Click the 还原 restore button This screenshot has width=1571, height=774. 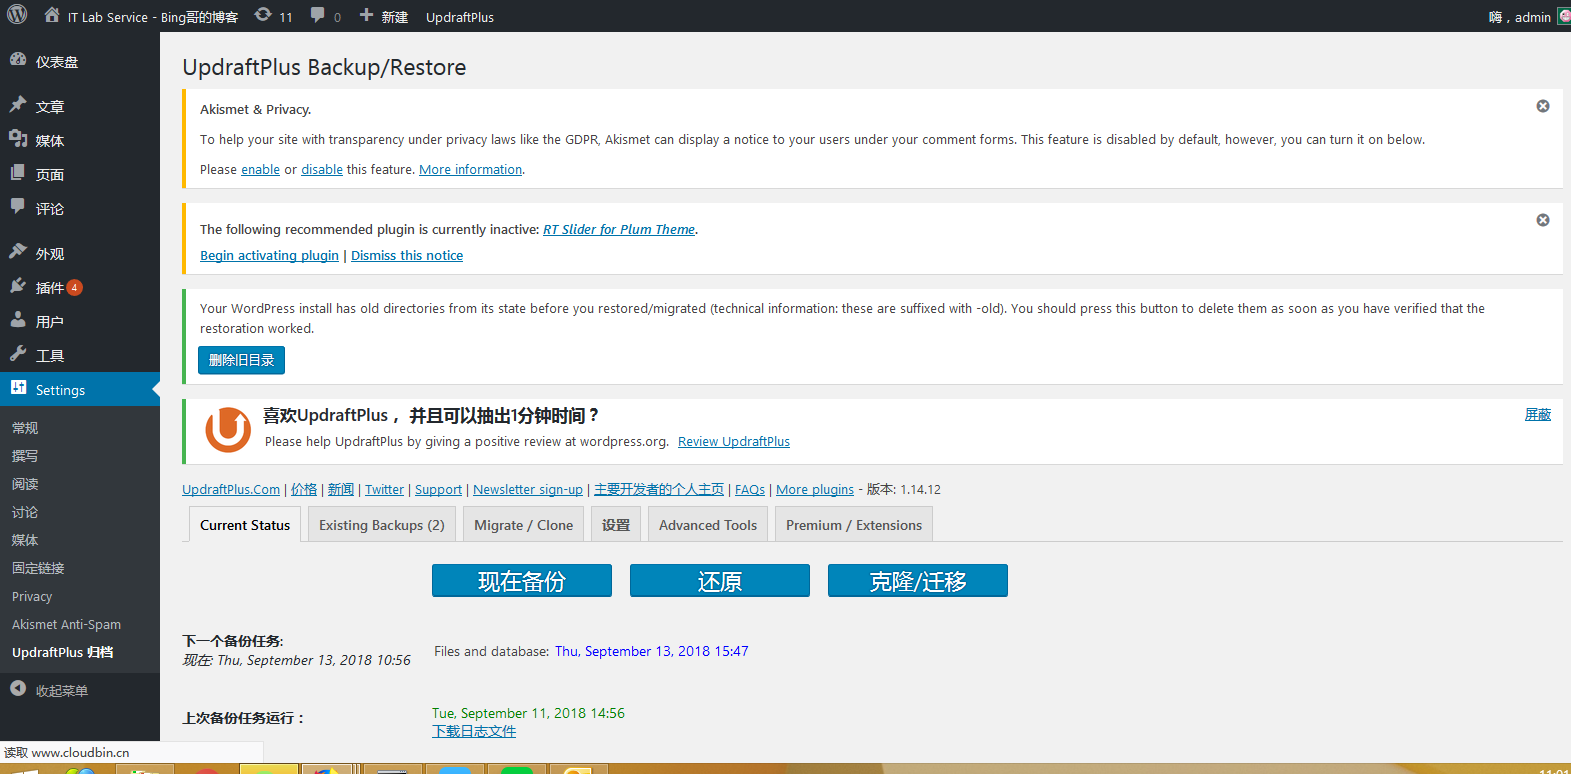[x=720, y=581]
